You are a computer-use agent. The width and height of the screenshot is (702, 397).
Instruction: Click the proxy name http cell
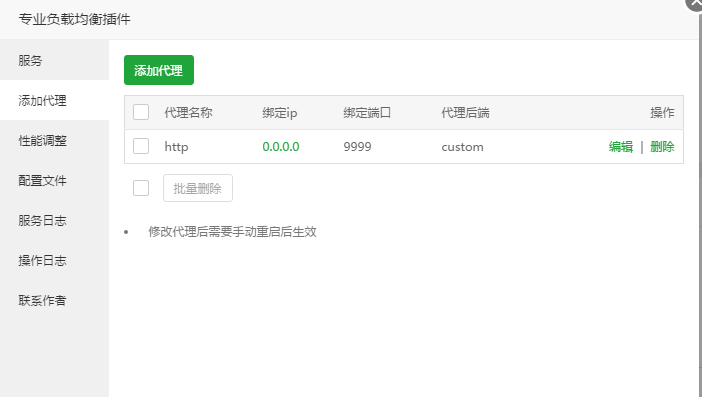(176, 147)
